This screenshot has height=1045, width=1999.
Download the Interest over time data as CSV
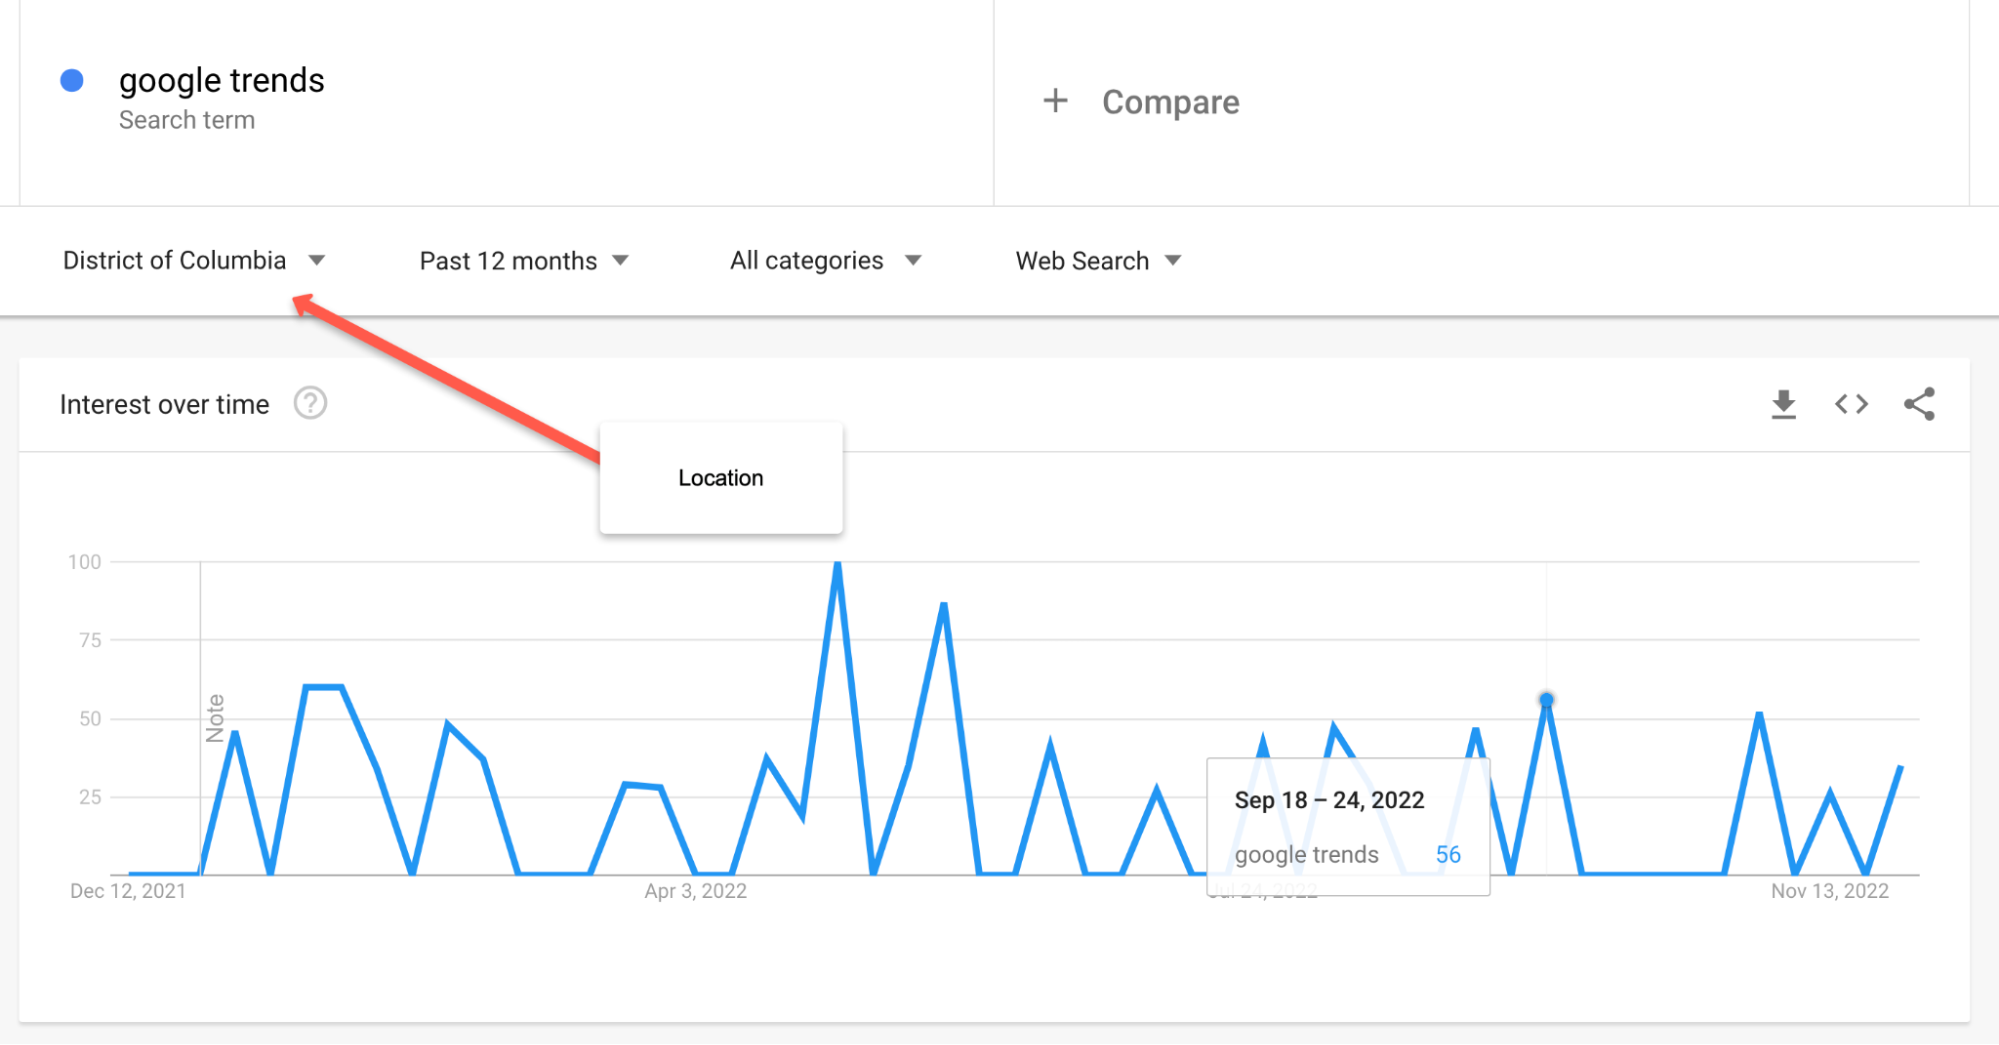[1784, 404]
